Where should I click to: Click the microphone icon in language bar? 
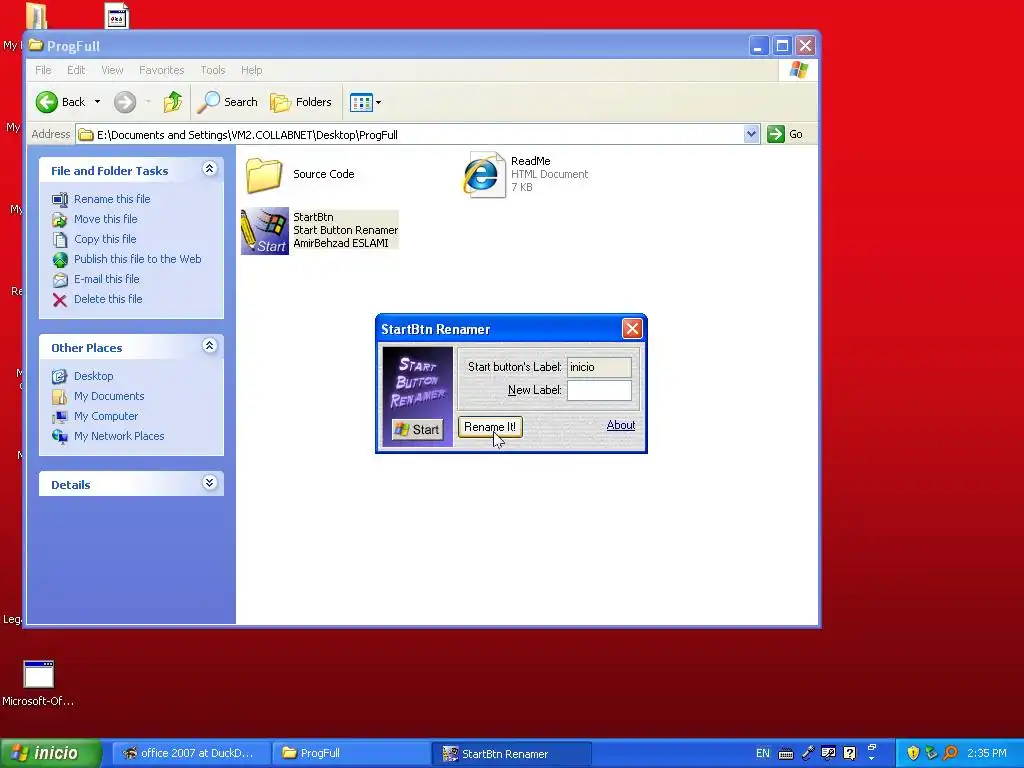tap(807, 753)
